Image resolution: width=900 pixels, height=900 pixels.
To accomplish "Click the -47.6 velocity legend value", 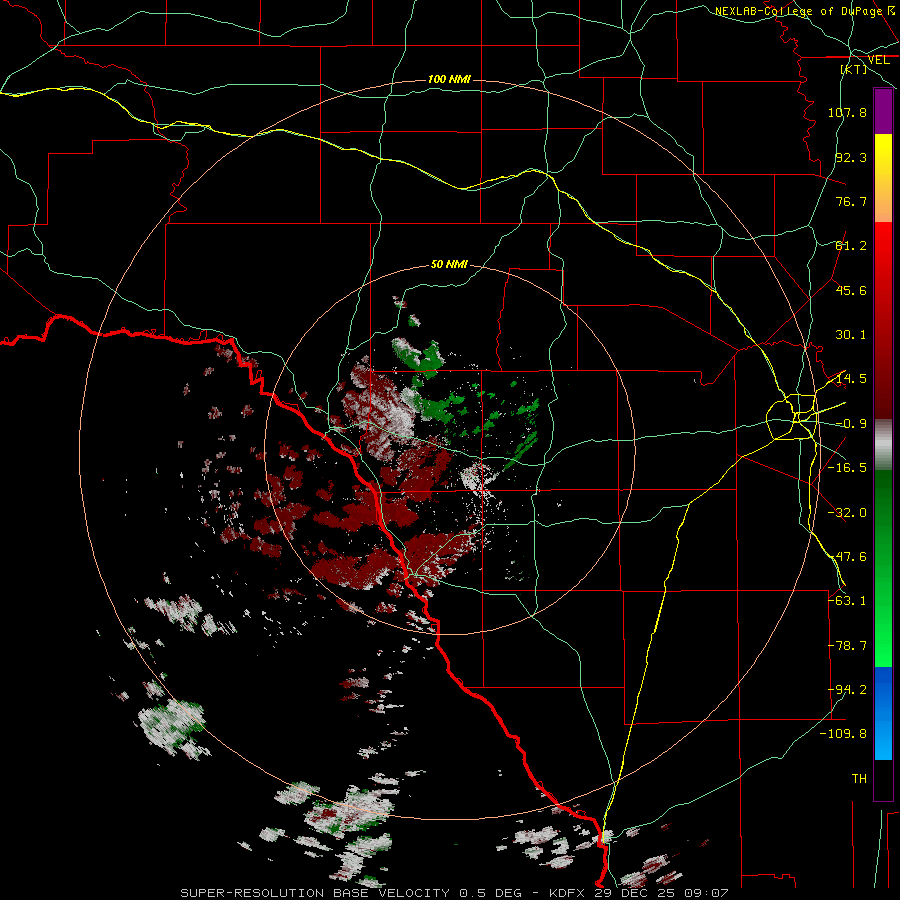I will coord(847,557).
